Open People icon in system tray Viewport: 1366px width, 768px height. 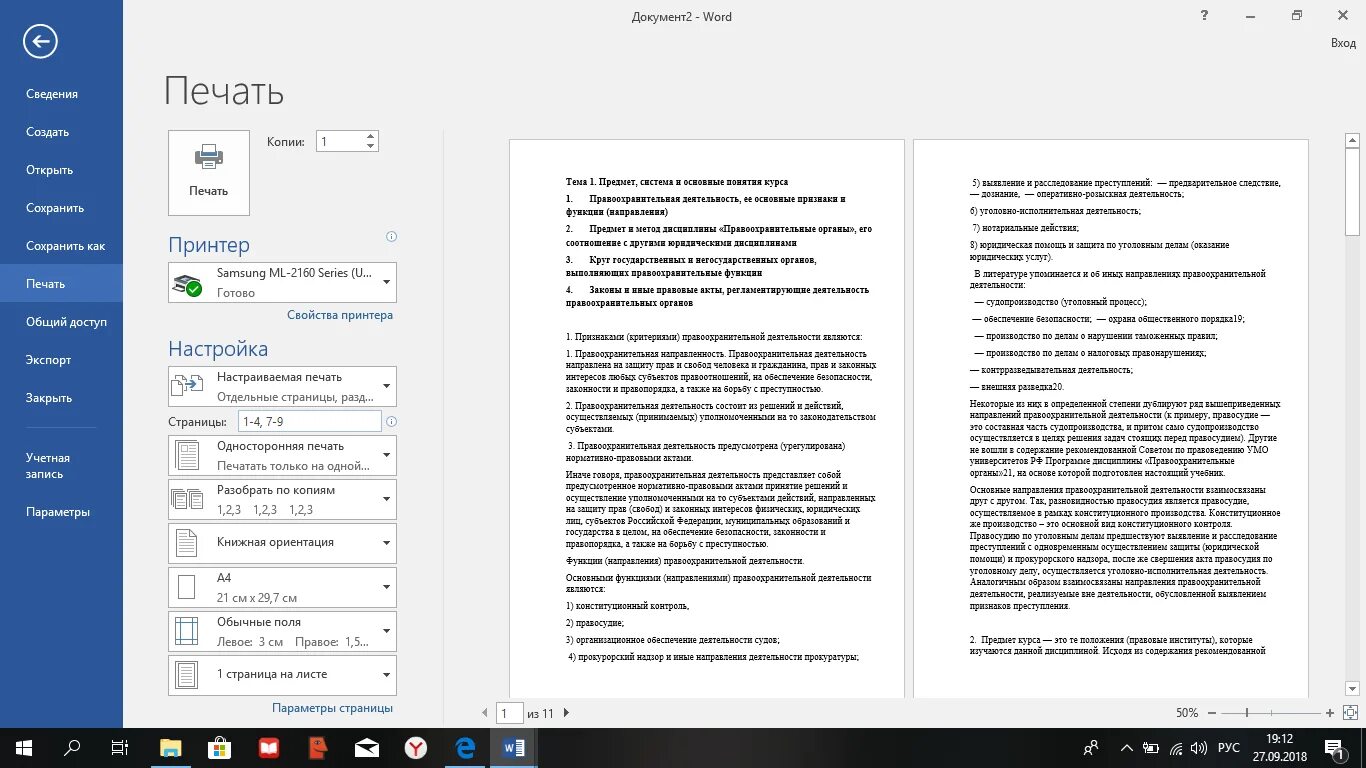coord(1091,747)
